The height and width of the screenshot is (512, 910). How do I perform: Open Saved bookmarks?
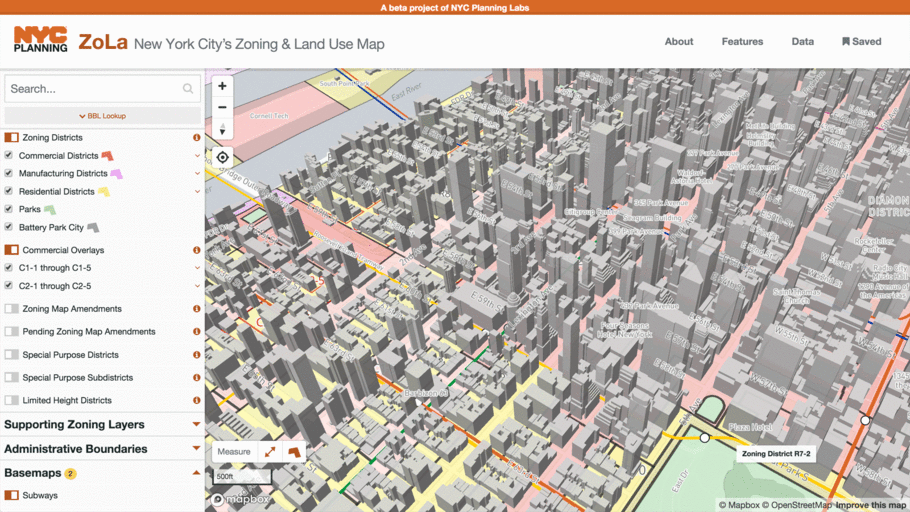point(862,41)
